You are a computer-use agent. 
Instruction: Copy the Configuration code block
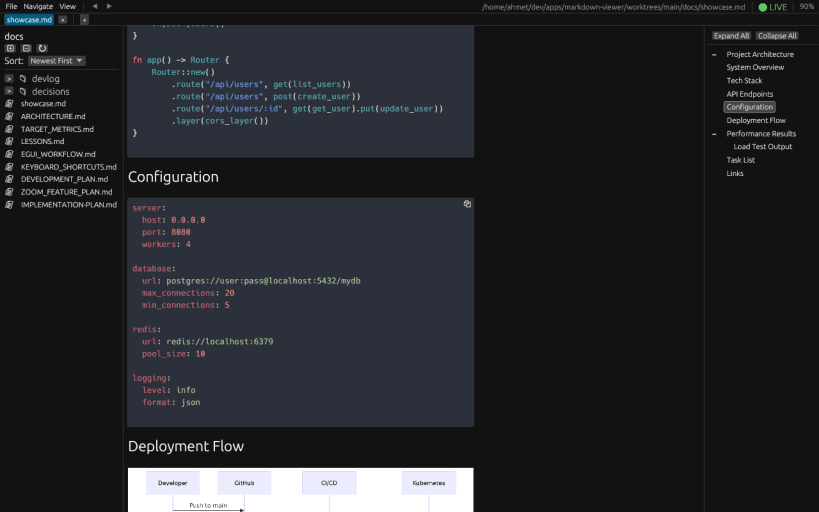(467, 204)
